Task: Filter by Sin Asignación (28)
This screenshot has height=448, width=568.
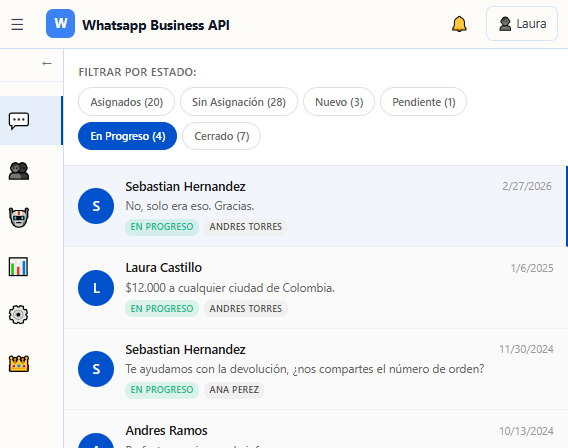Action: [239, 102]
